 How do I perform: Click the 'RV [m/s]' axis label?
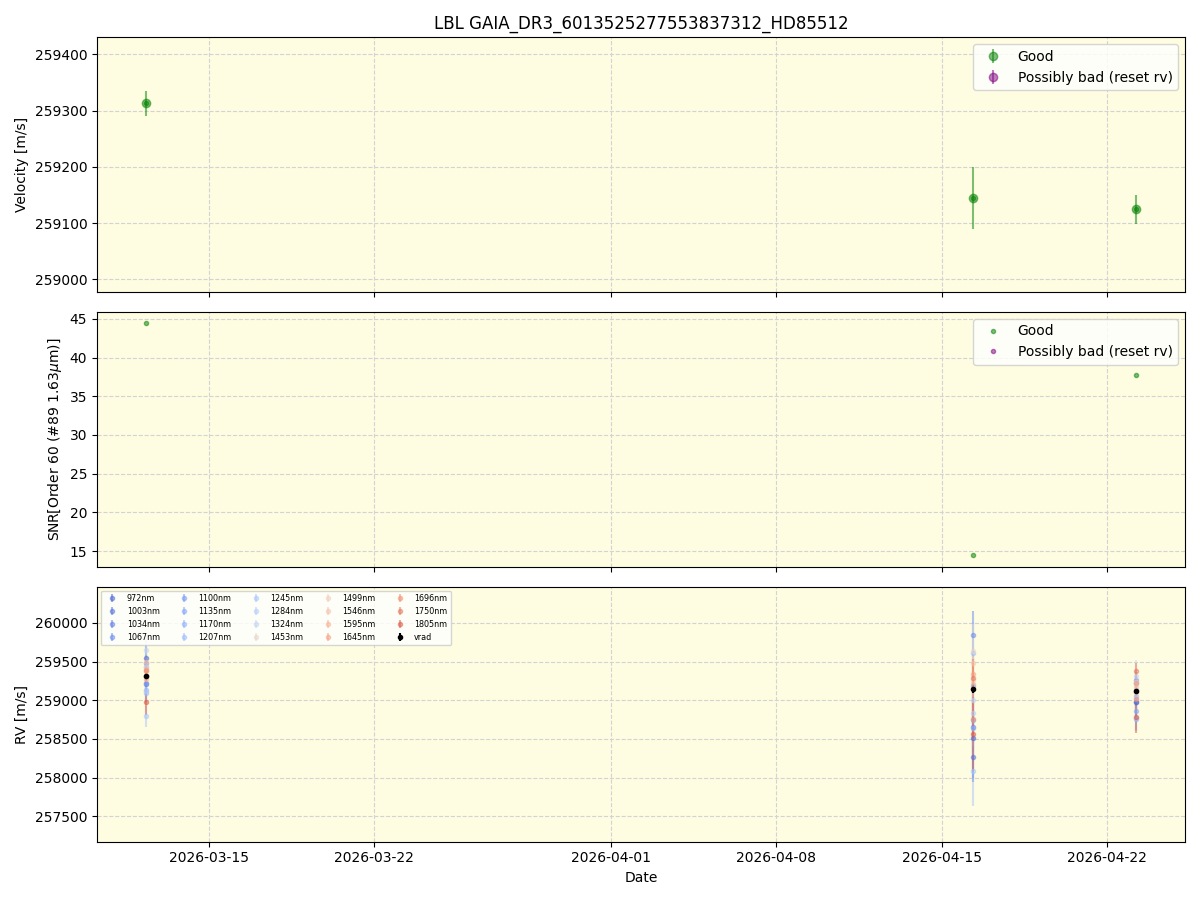[x=21, y=714]
